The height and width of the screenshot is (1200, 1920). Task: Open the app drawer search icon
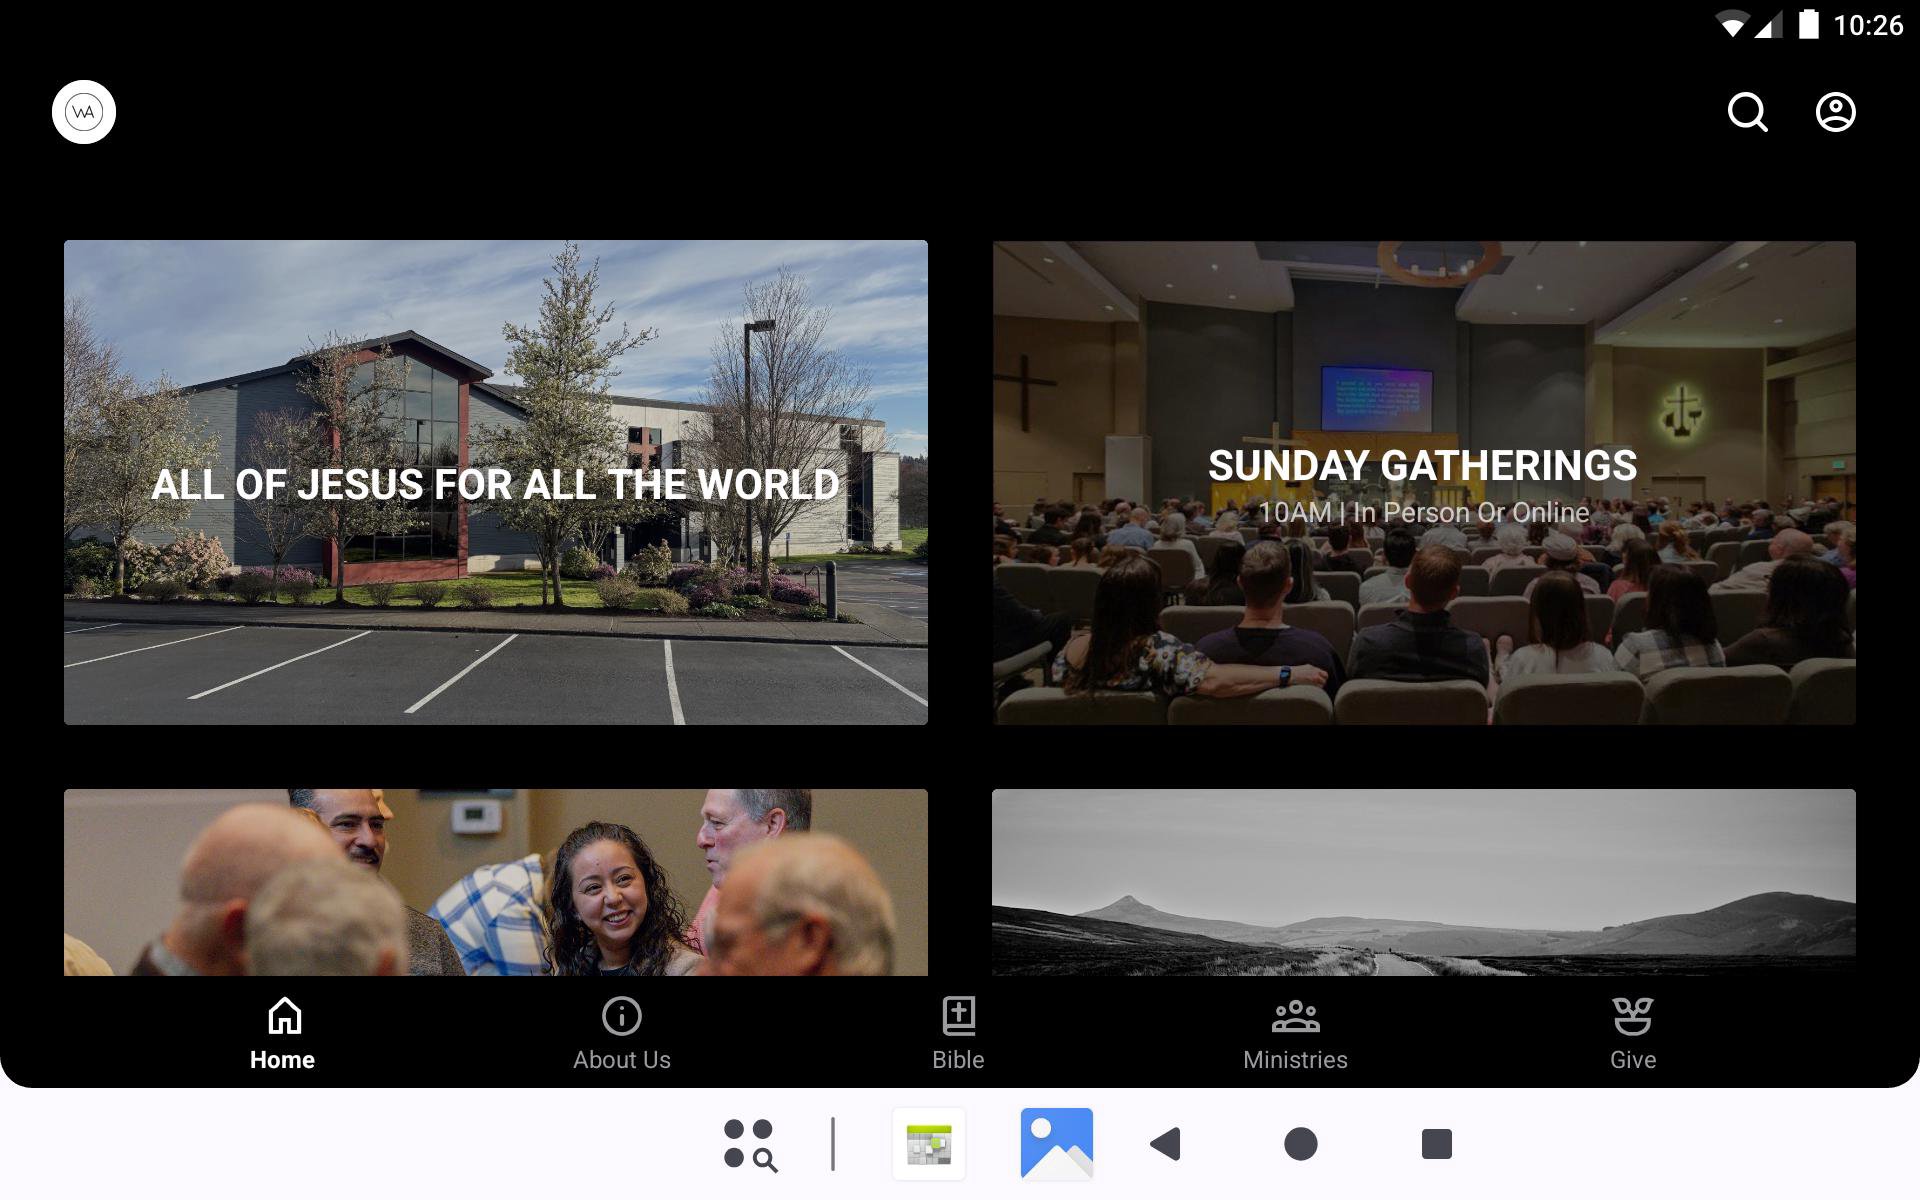click(x=750, y=1144)
